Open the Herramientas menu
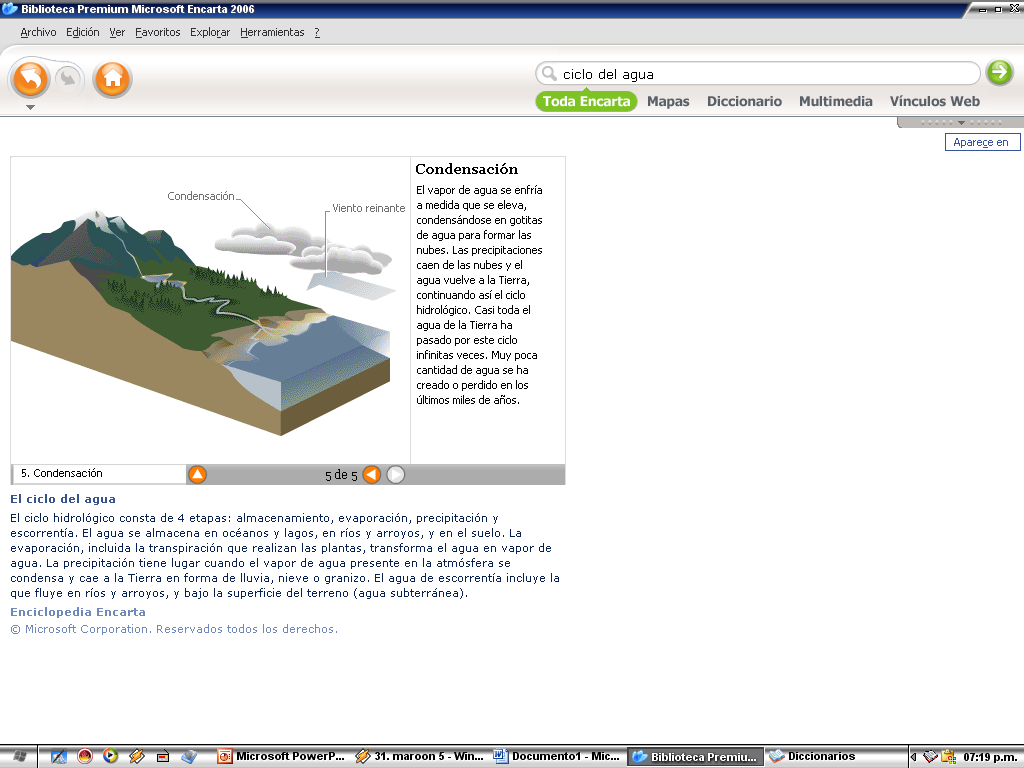 click(272, 32)
